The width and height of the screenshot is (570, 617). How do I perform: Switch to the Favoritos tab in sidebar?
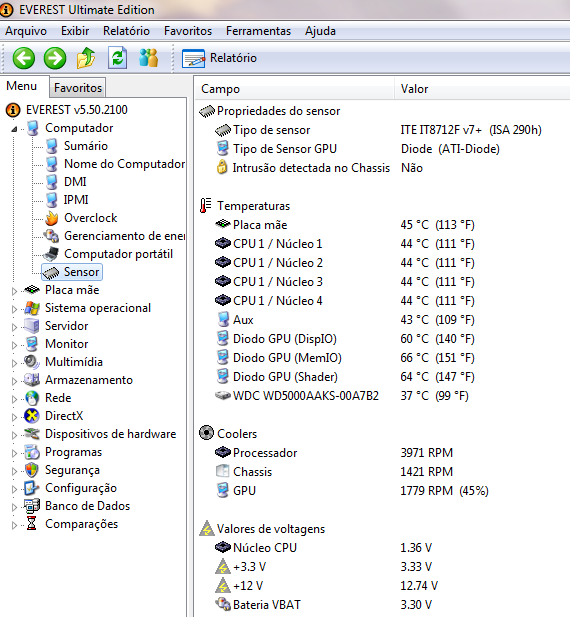[x=78, y=88]
